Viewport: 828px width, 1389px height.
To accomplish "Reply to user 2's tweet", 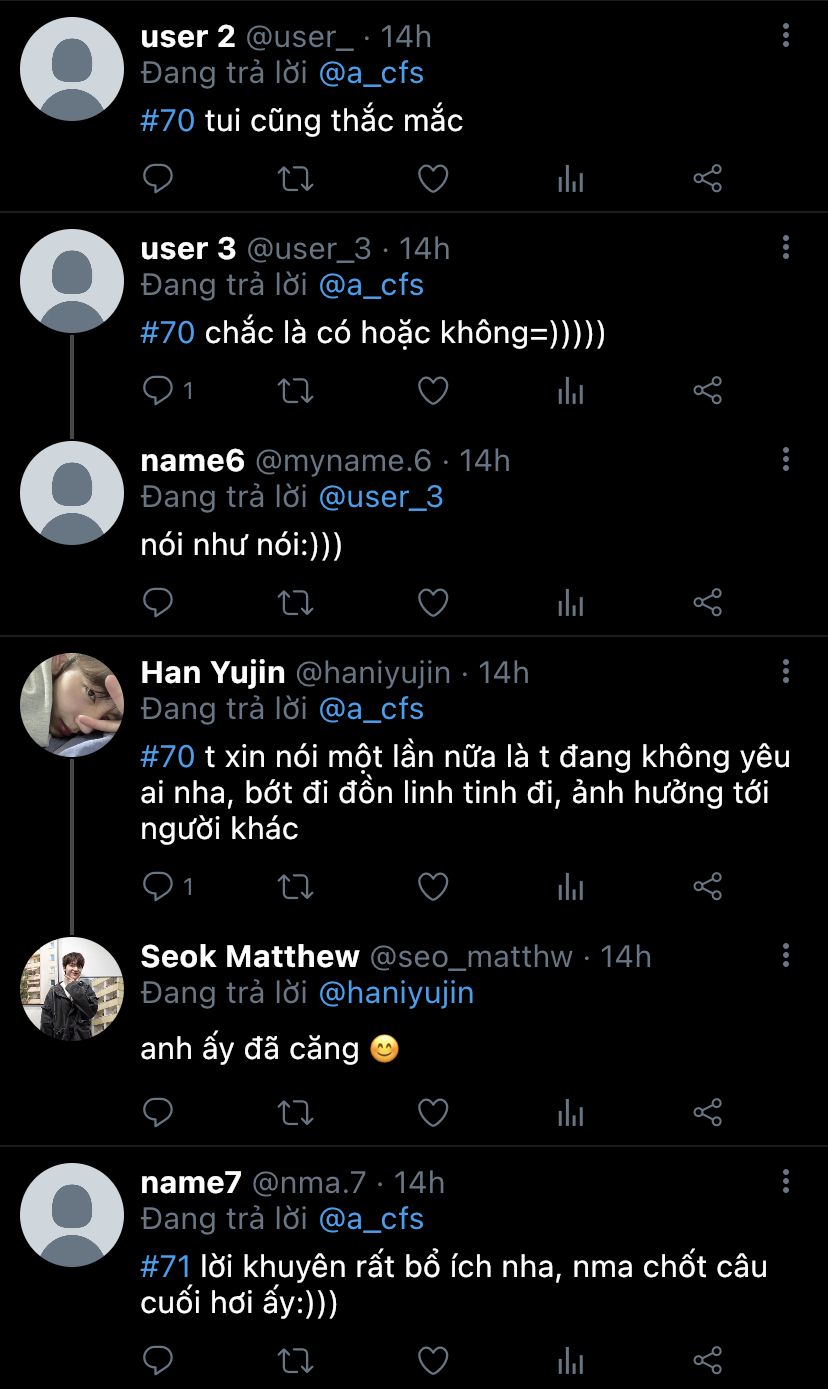I will coord(158,180).
